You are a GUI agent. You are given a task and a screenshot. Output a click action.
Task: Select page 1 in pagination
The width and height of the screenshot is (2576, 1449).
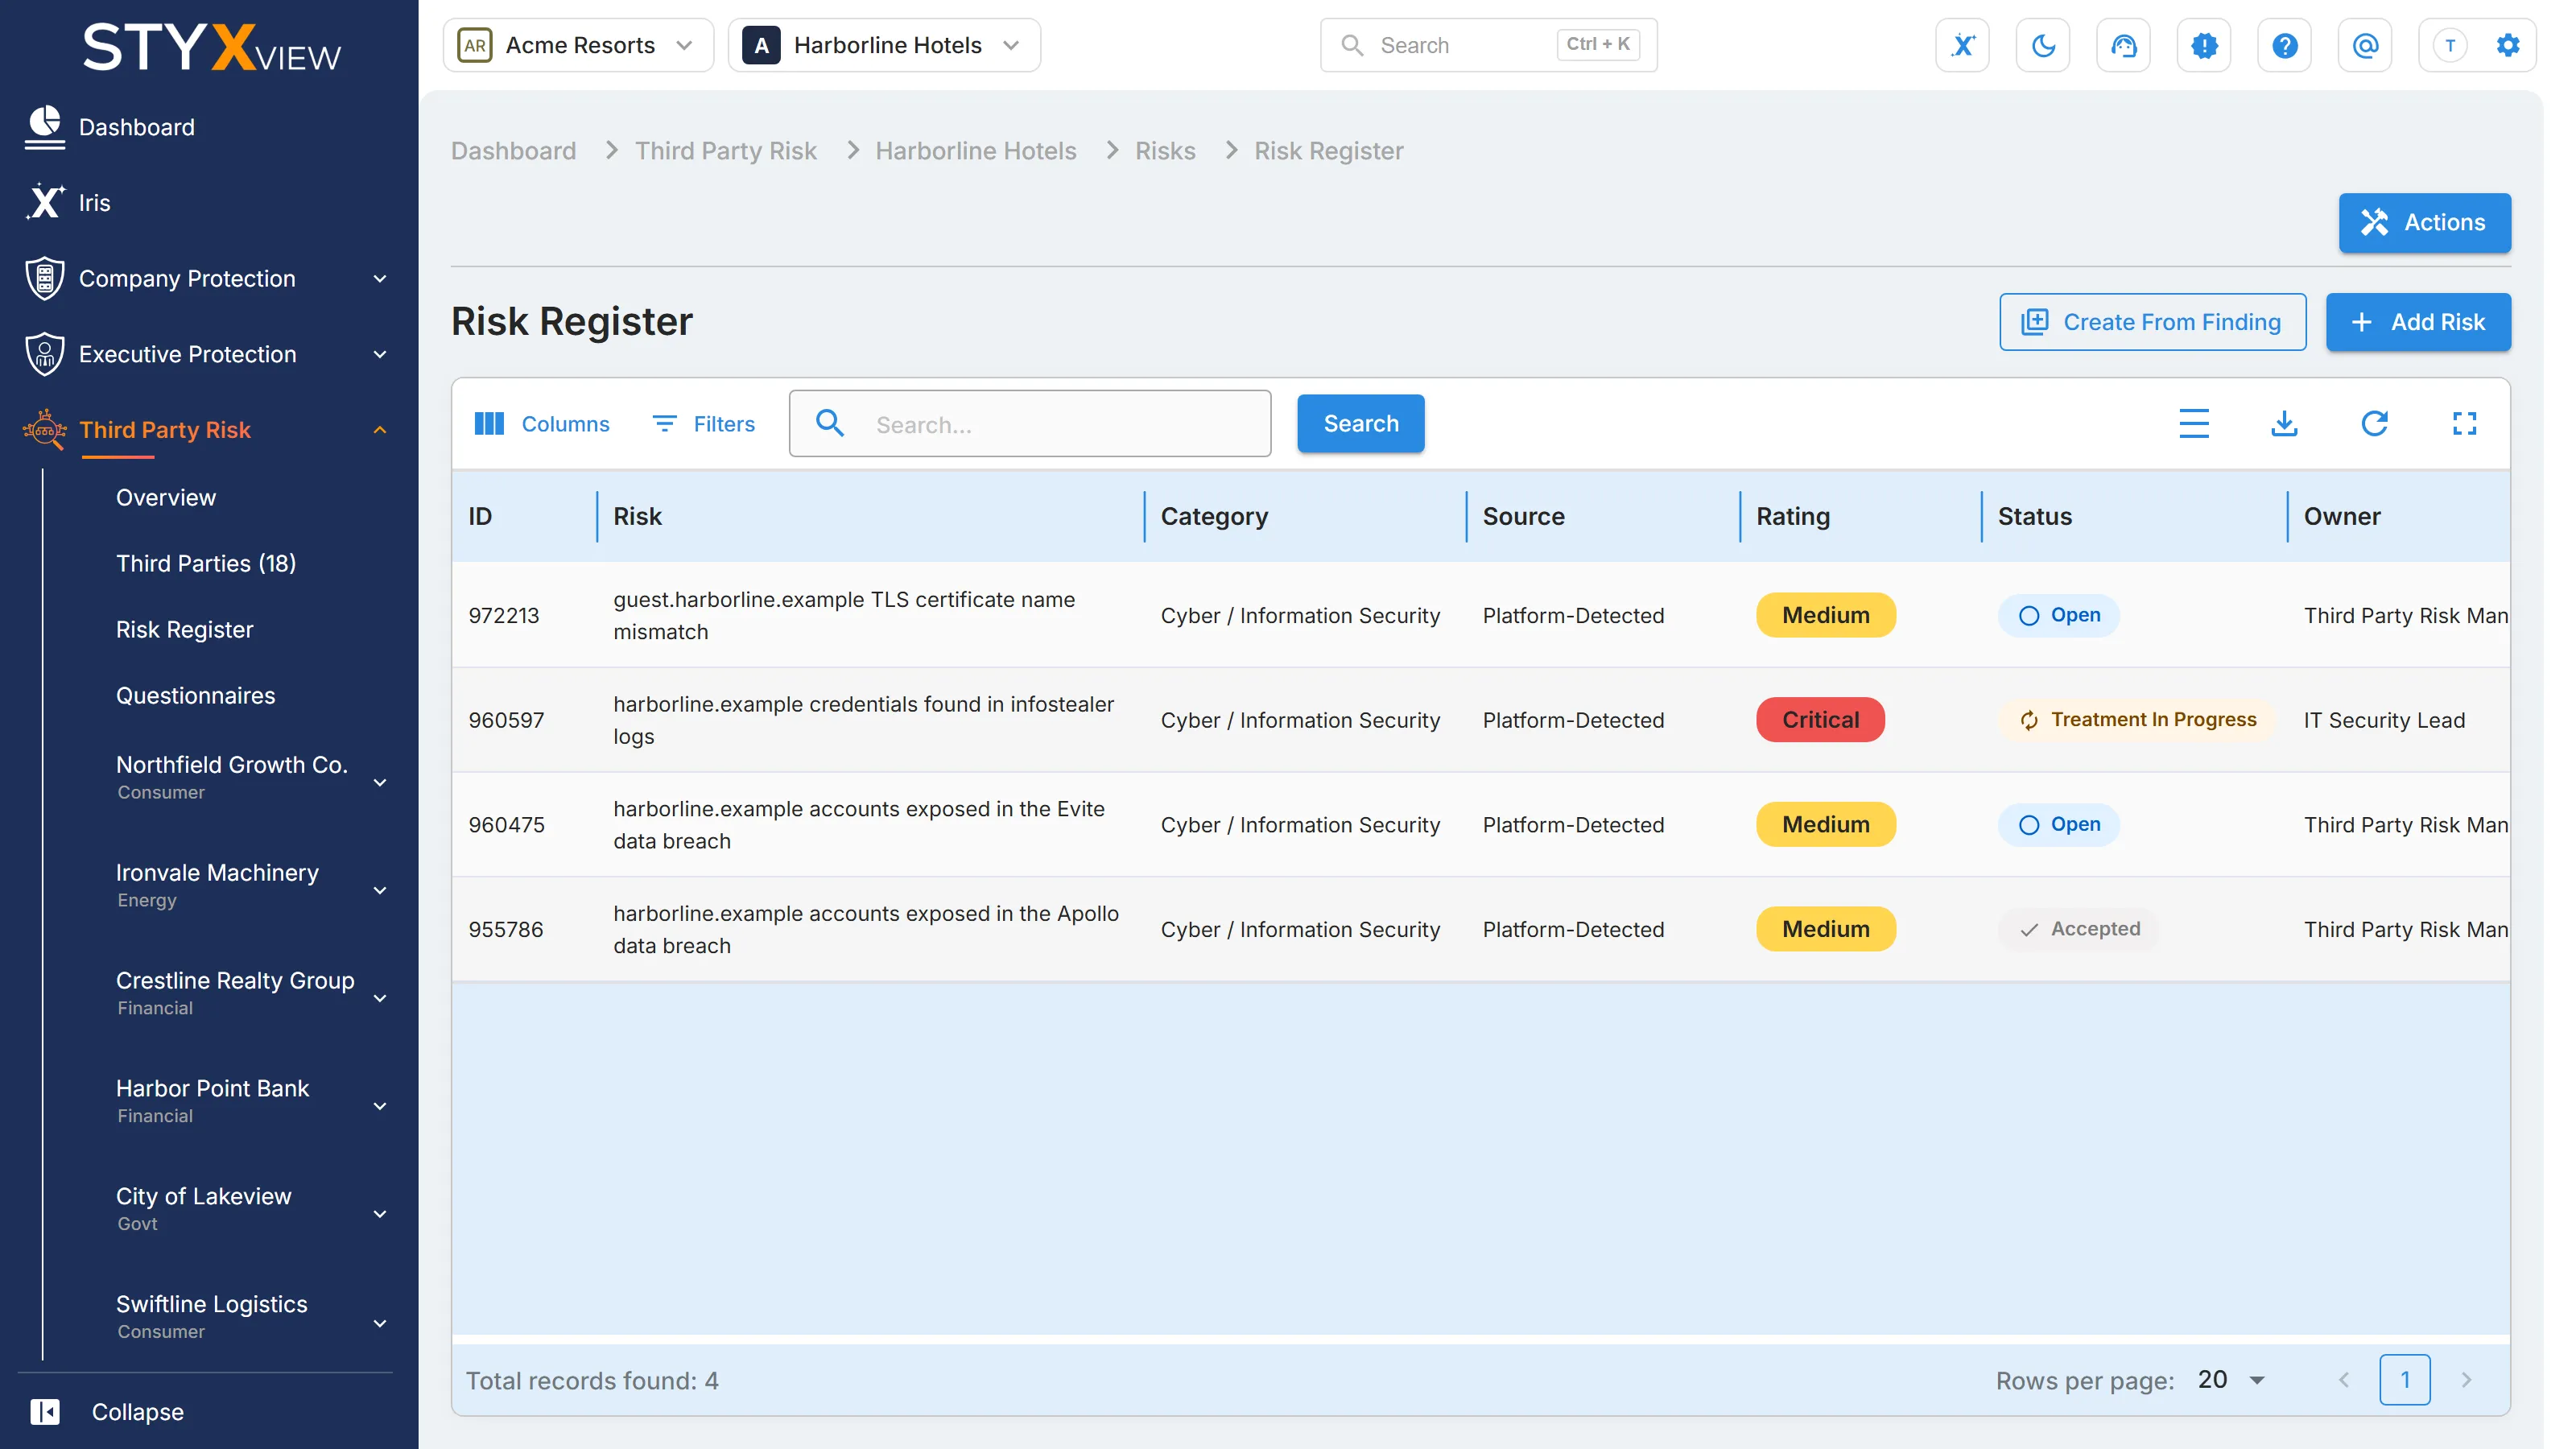pyautogui.click(x=2404, y=1380)
